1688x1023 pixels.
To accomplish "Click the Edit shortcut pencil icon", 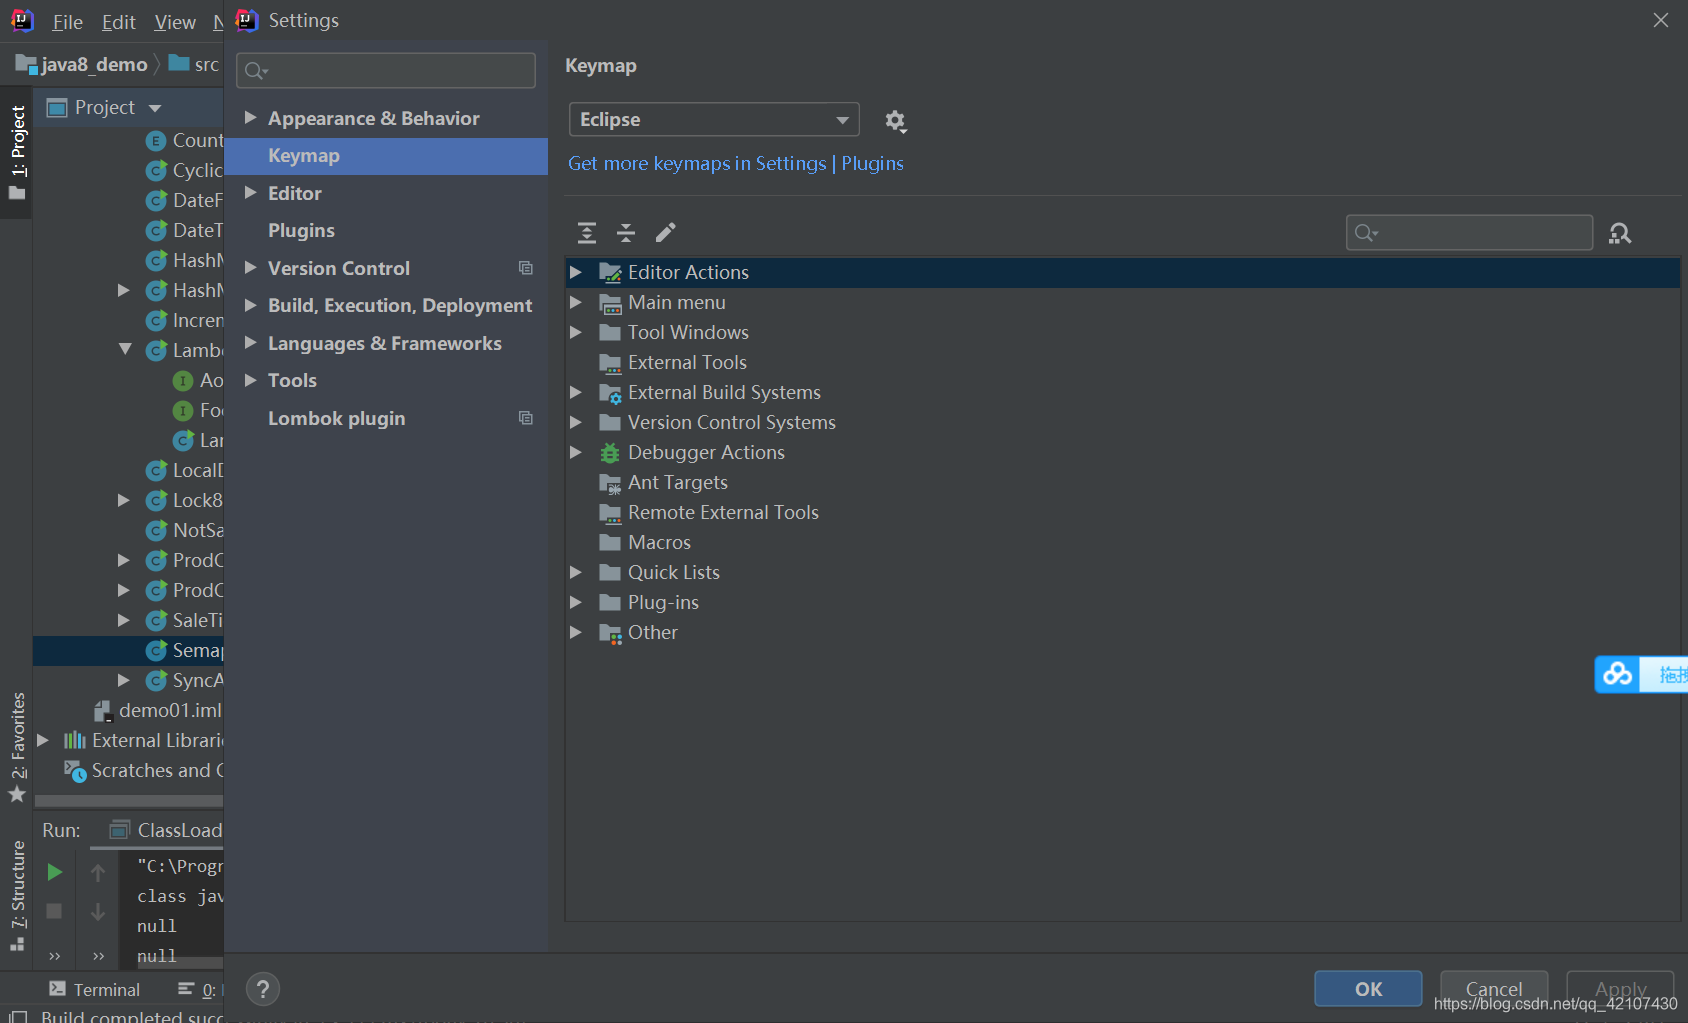I will click(x=666, y=233).
